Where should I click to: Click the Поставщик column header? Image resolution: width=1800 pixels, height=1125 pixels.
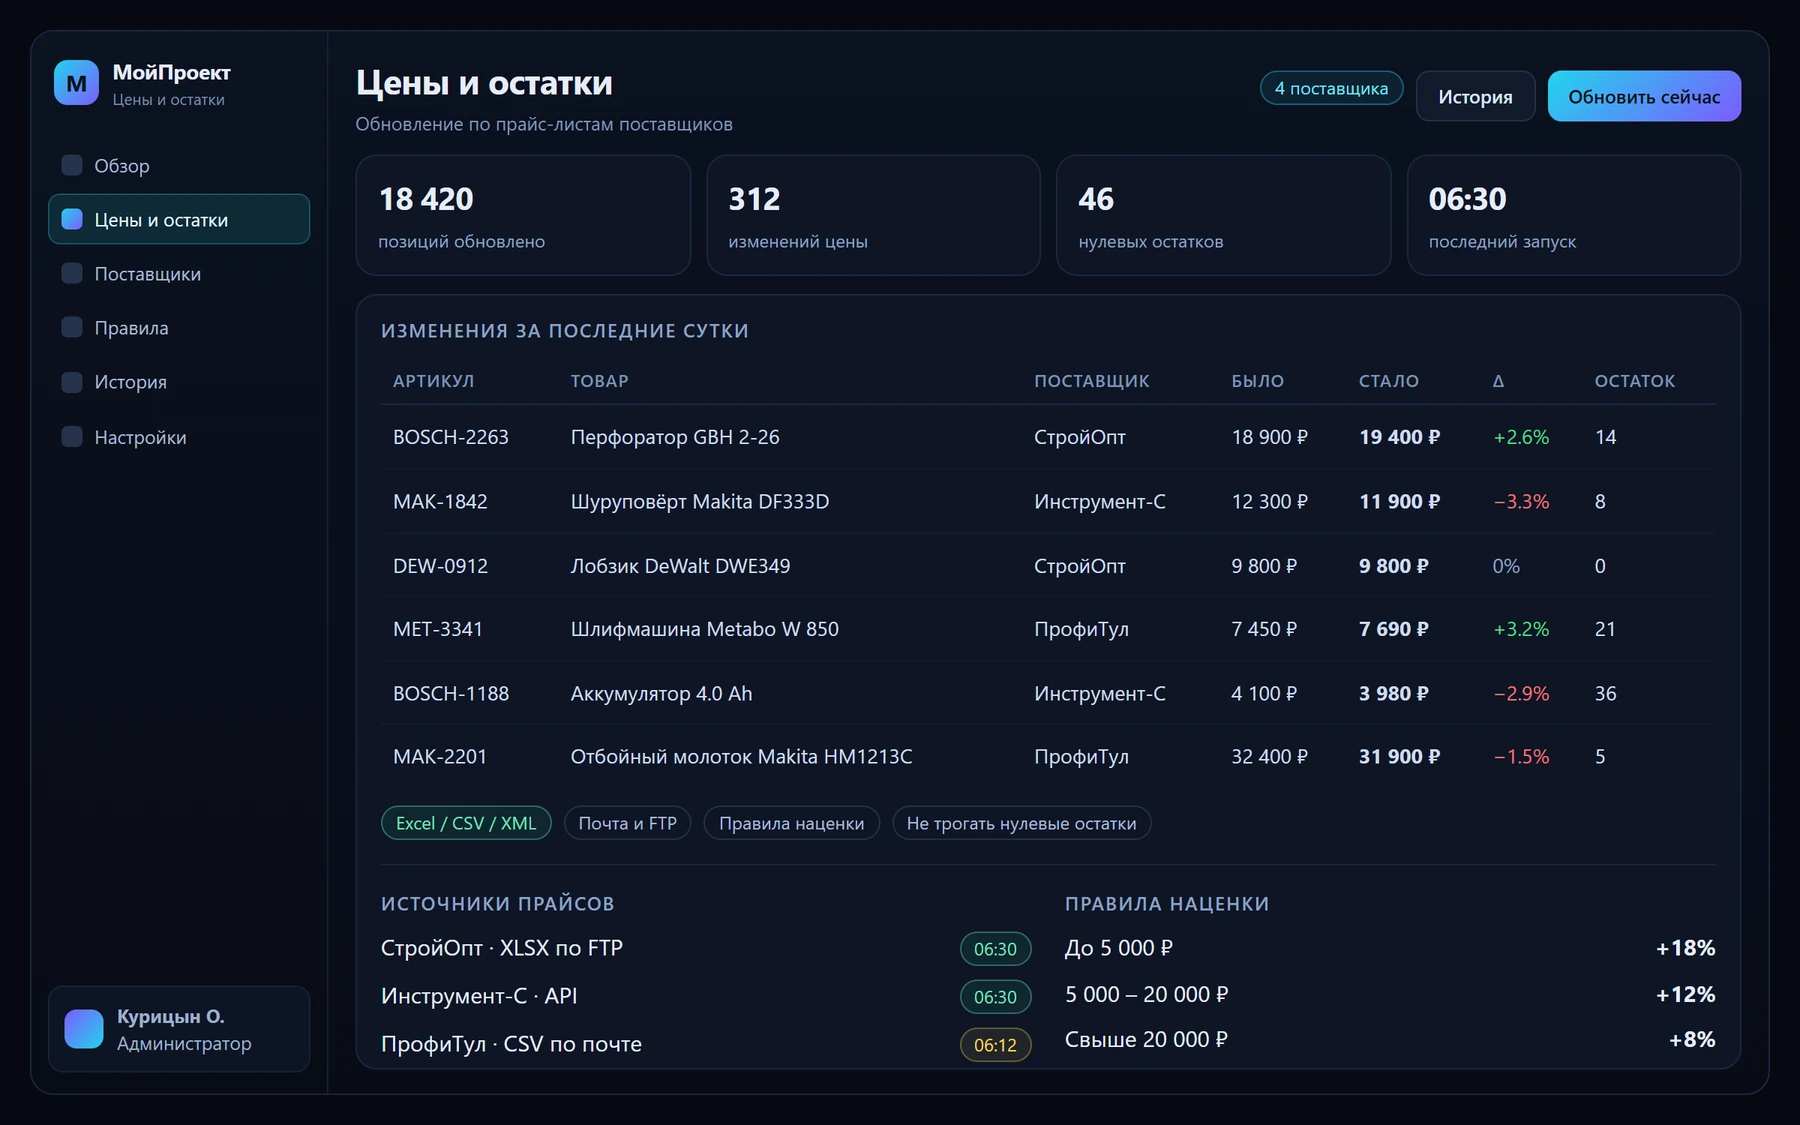(1091, 381)
